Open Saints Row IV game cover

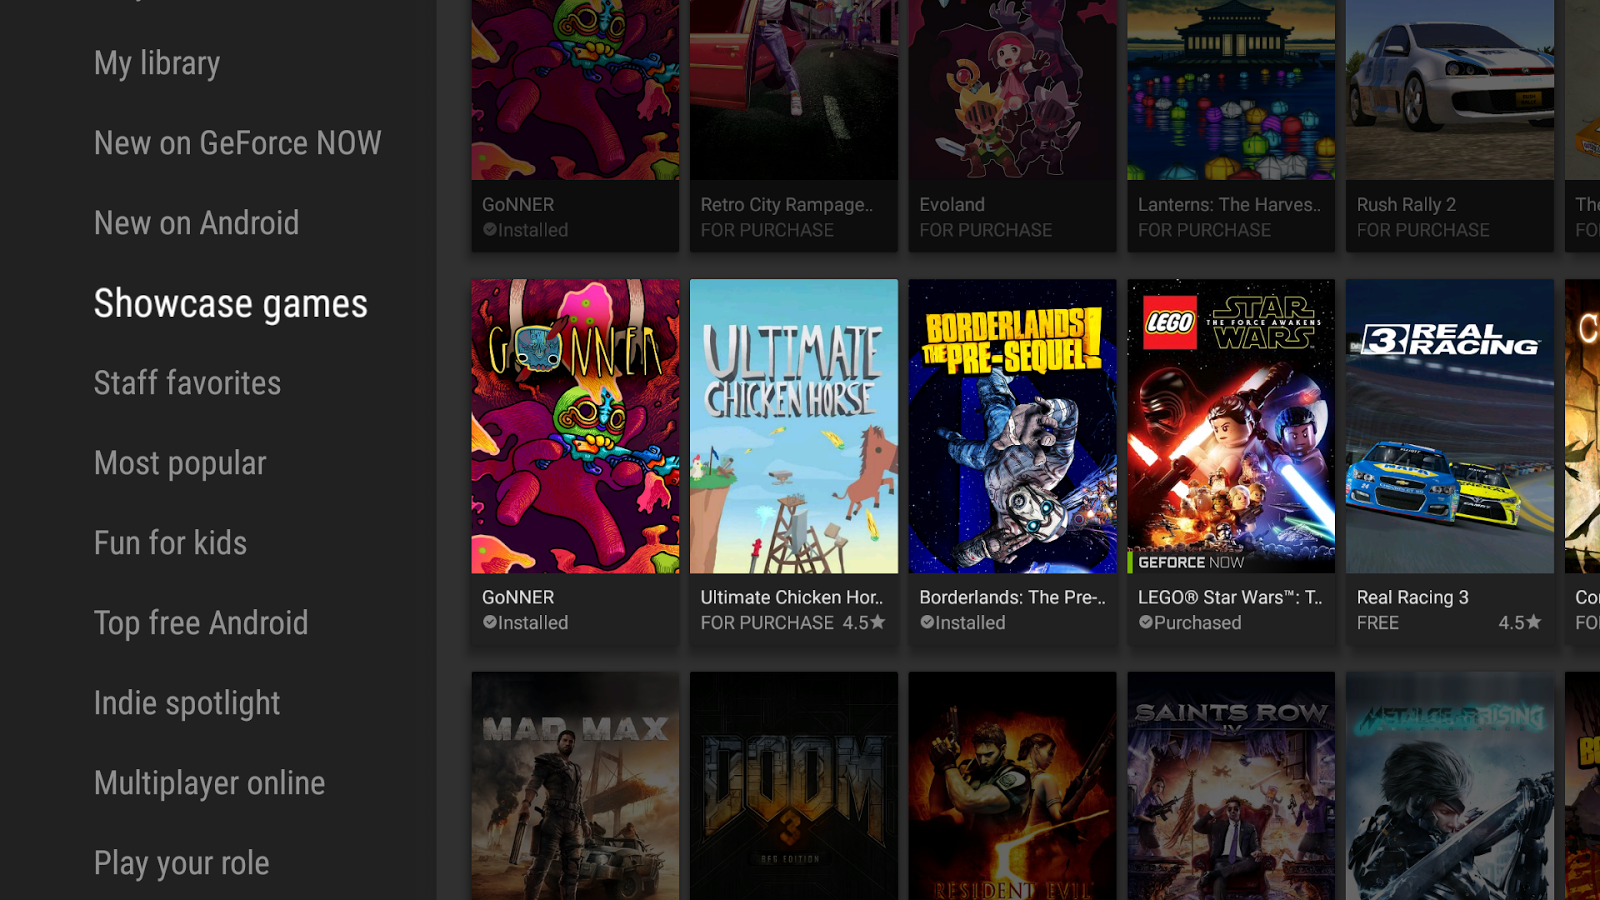click(x=1231, y=786)
